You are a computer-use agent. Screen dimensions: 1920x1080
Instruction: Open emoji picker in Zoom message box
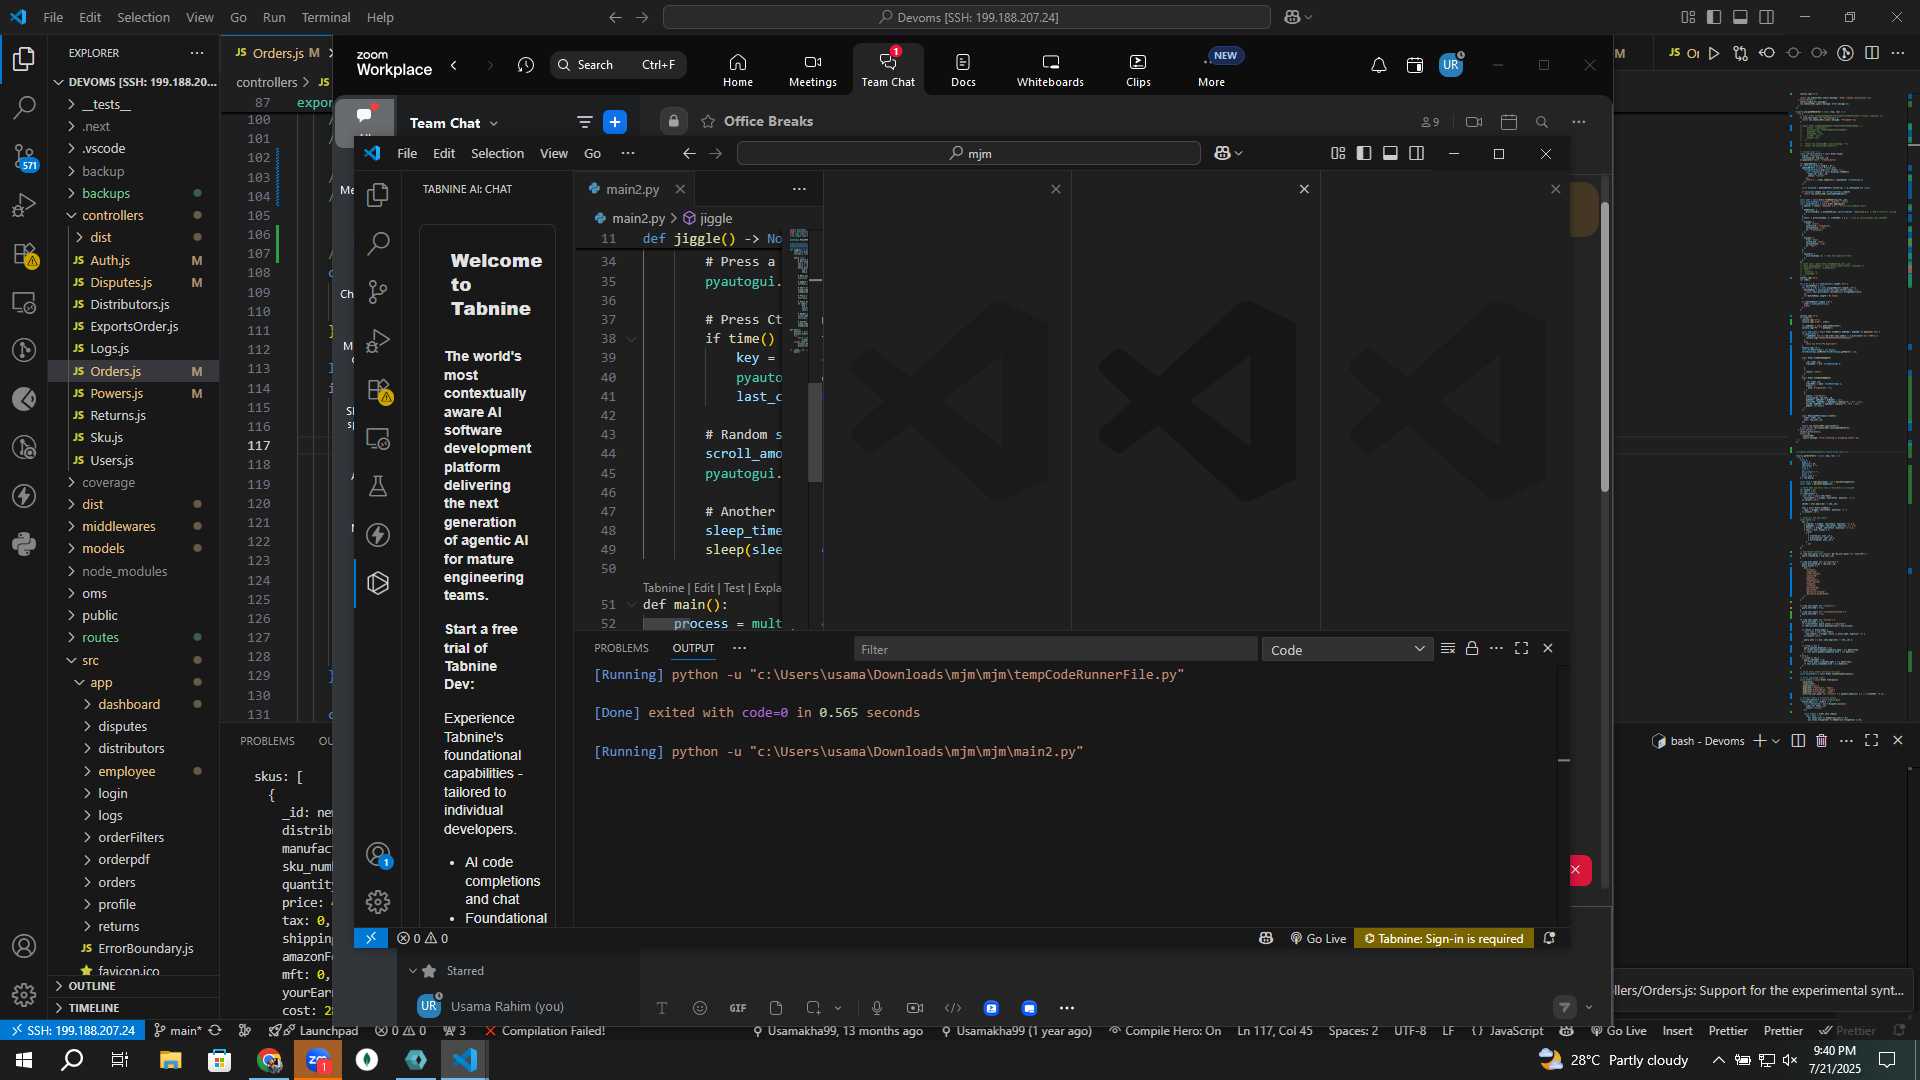pyautogui.click(x=700, y=1008)
